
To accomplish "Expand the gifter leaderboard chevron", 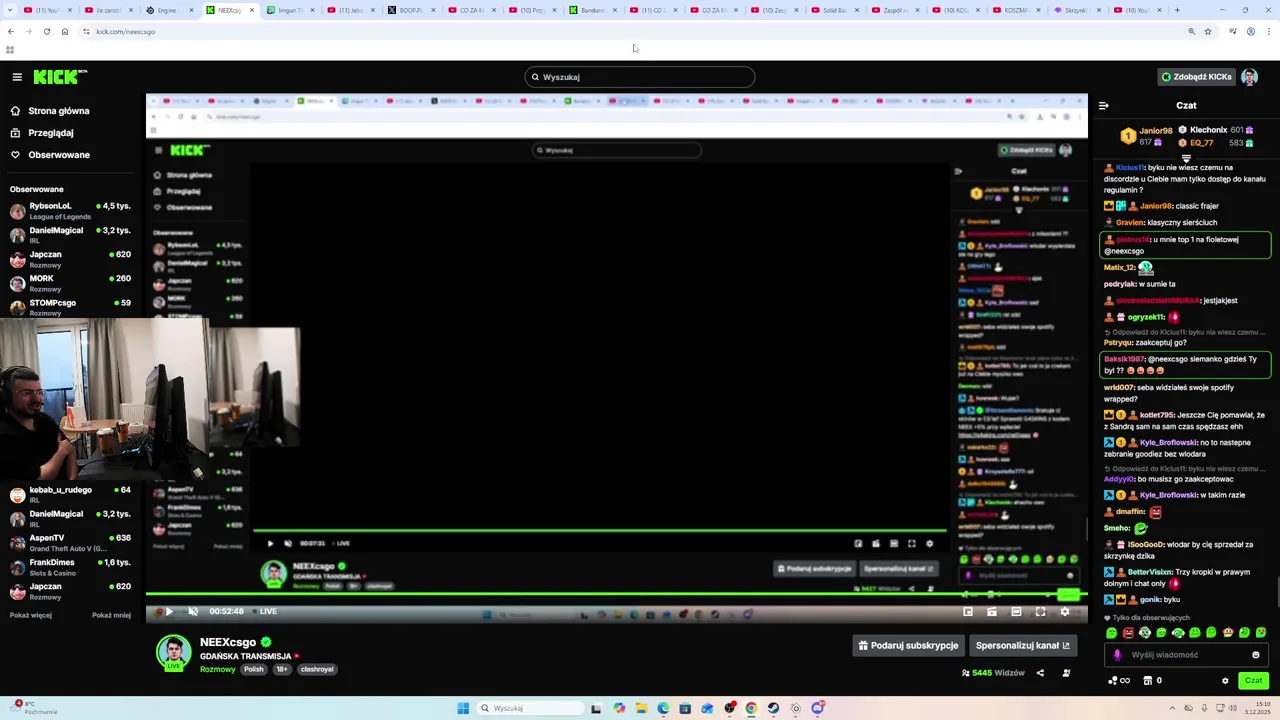I will 1186,159.
